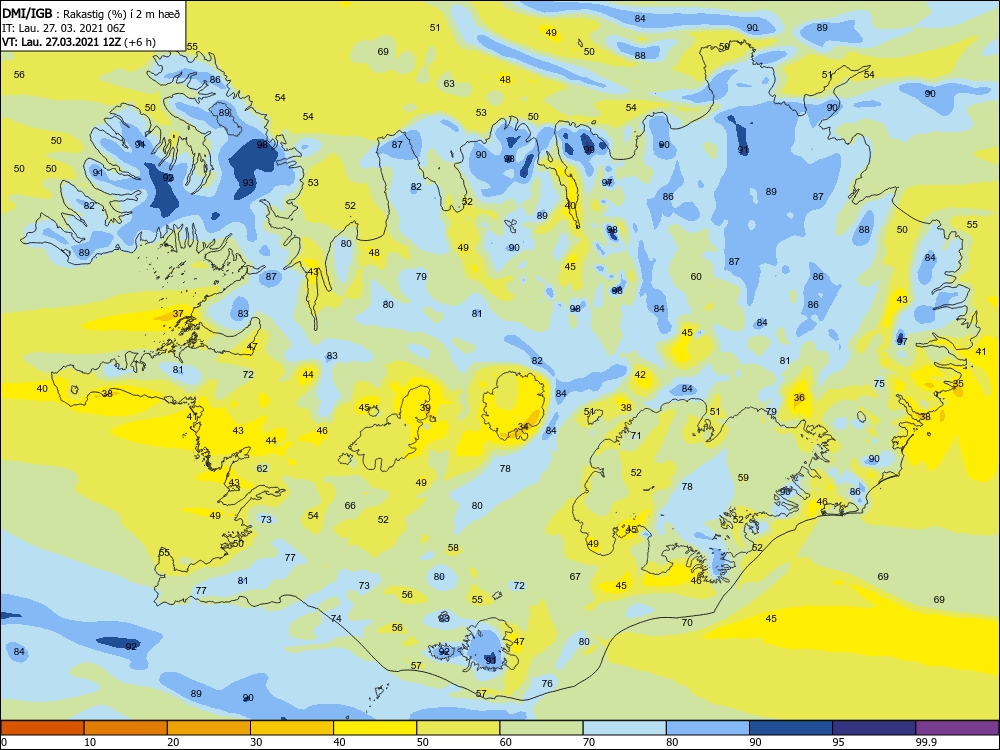Viewport: 1000px width, 750px height.
Task: Click the legend scale label '10'
Action: [89, 742]
